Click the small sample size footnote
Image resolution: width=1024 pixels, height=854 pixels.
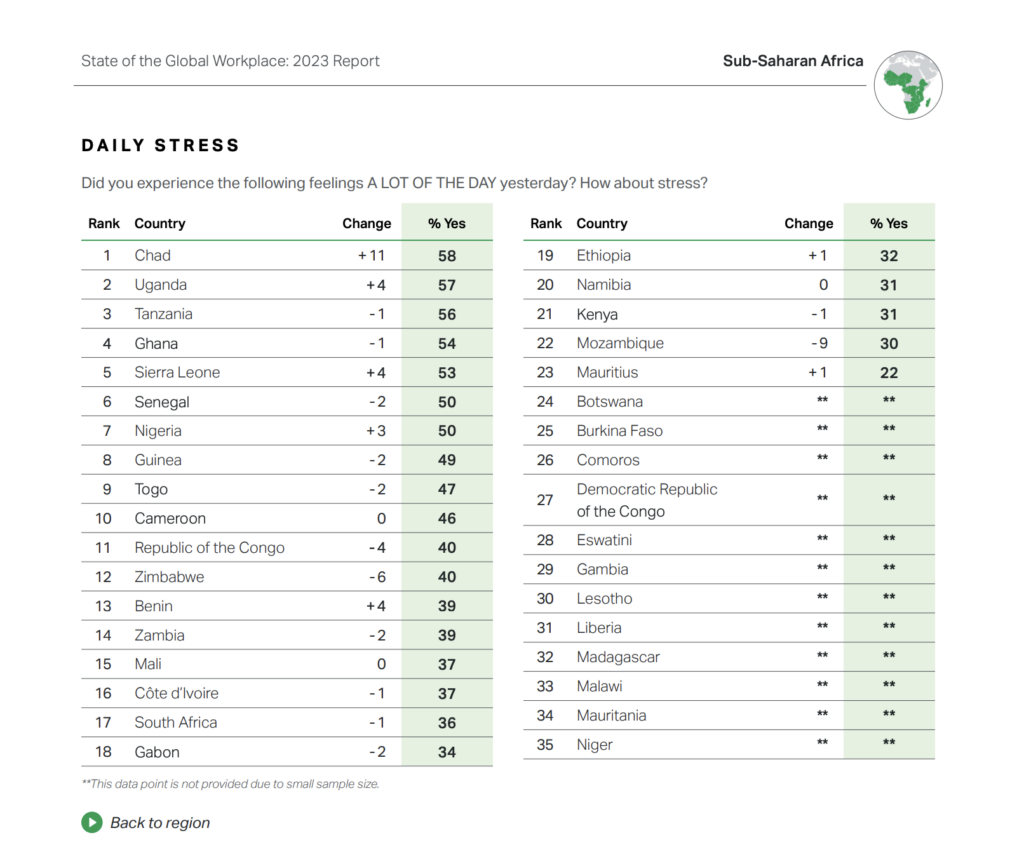pyautogui.click(x=230, y=784)
